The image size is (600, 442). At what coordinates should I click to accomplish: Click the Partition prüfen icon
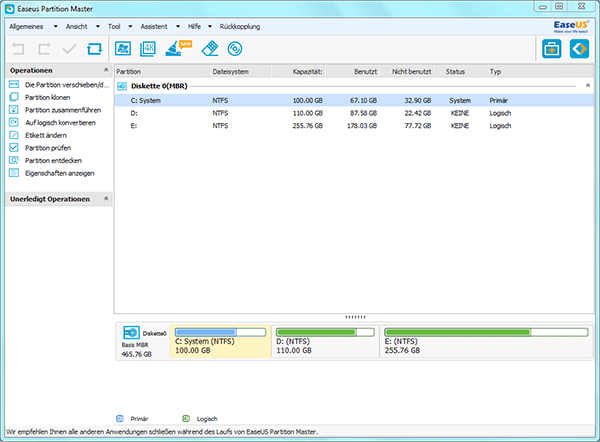pyautogui.click(x=14, y=147)
